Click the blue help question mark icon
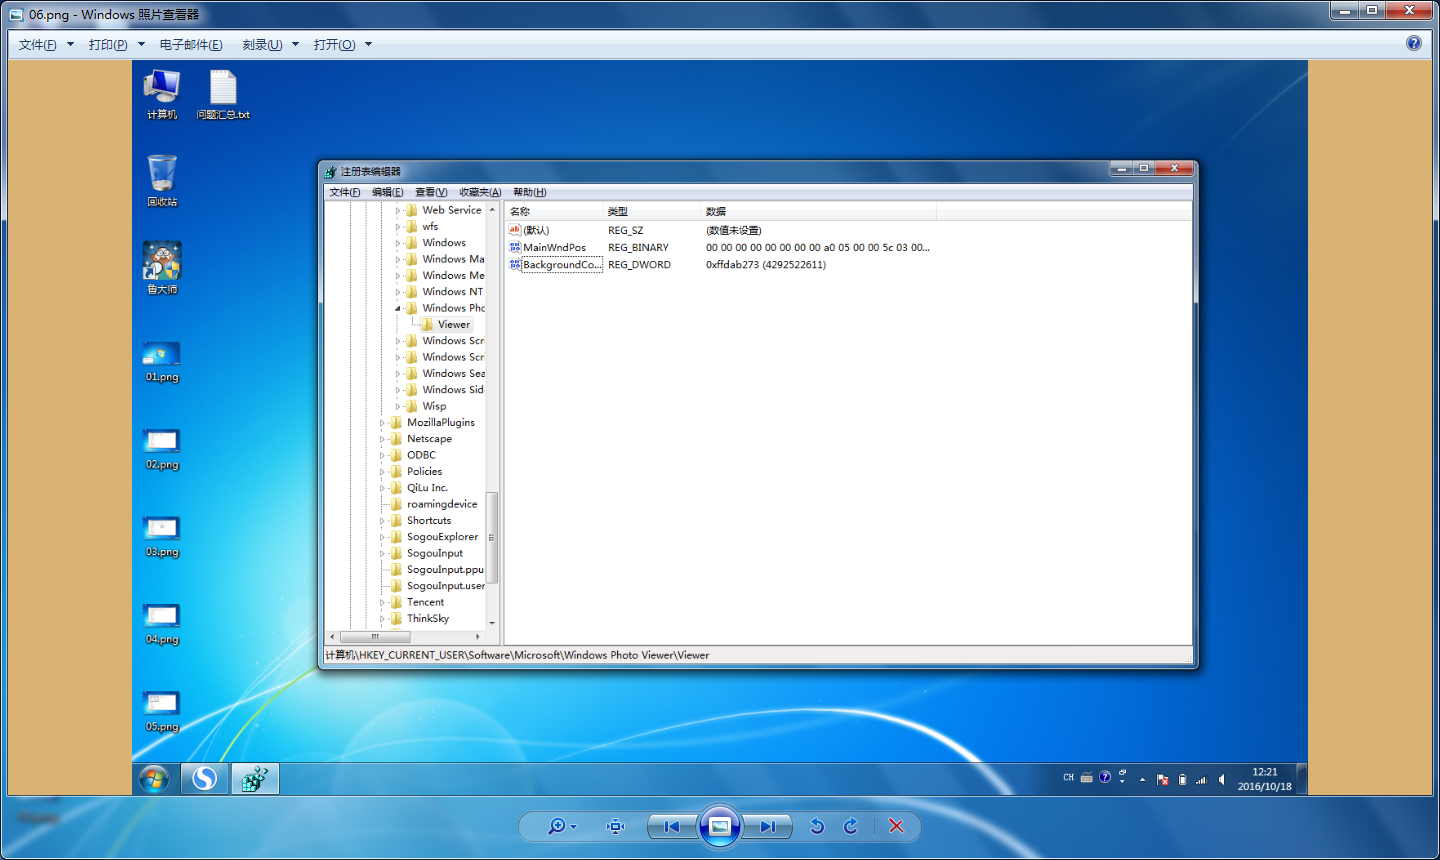The width and height of the screenshot is (1440, 860). tap(1414, 43)
